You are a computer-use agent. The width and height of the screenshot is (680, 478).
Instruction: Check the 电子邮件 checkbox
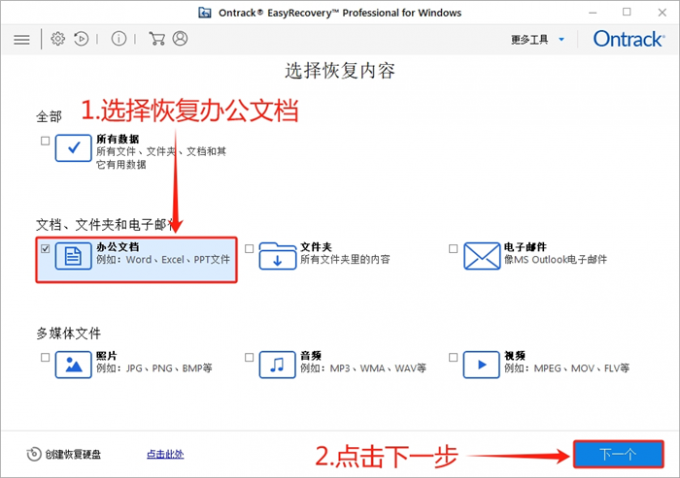tap(453, 249)
